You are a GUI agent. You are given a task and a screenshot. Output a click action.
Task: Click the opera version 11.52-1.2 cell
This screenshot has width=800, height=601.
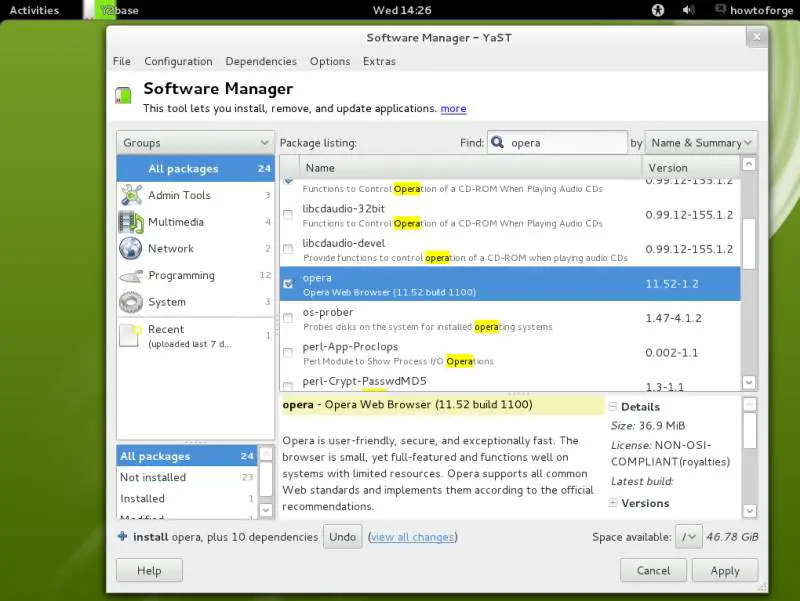672,284
